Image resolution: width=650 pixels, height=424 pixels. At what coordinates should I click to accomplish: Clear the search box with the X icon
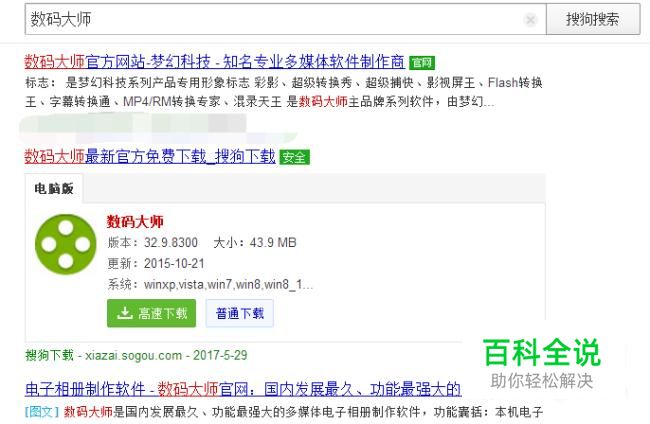tap(530, 19)
